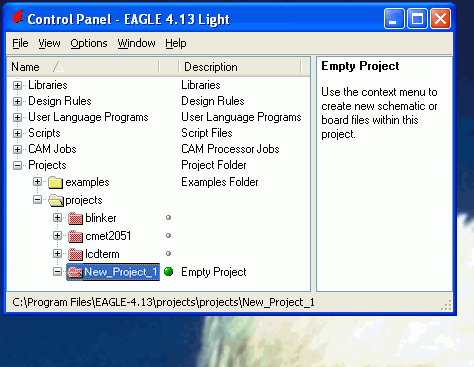The image size is (474, 367).
Task: Expand the Scripts tree node
Action: (x=17, y=133)
